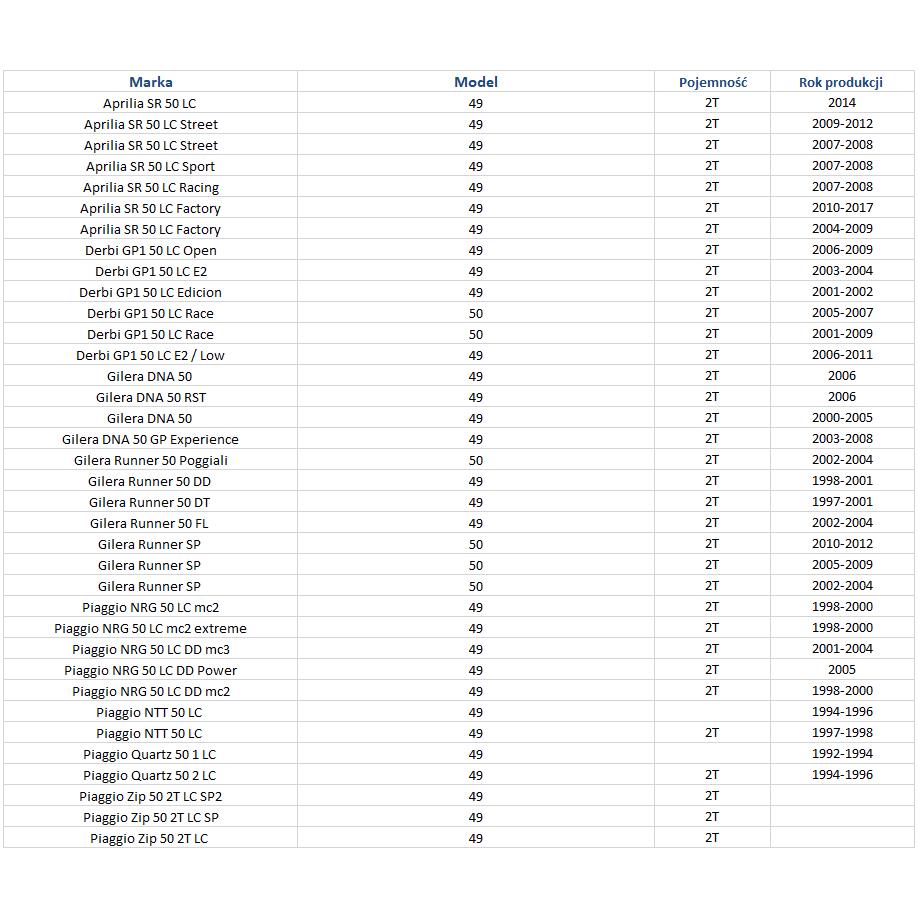Click the Derbi GP1 50 LC Open cell

[x=150, y=250]
